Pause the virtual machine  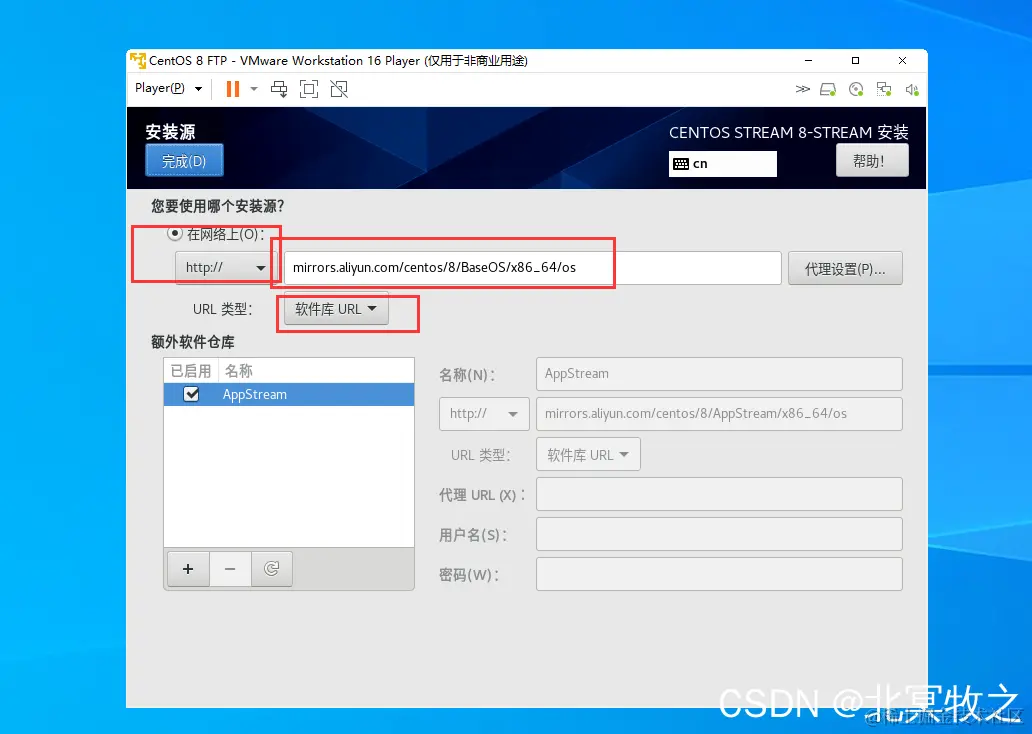pyautogui.click(x=232, y=88)
